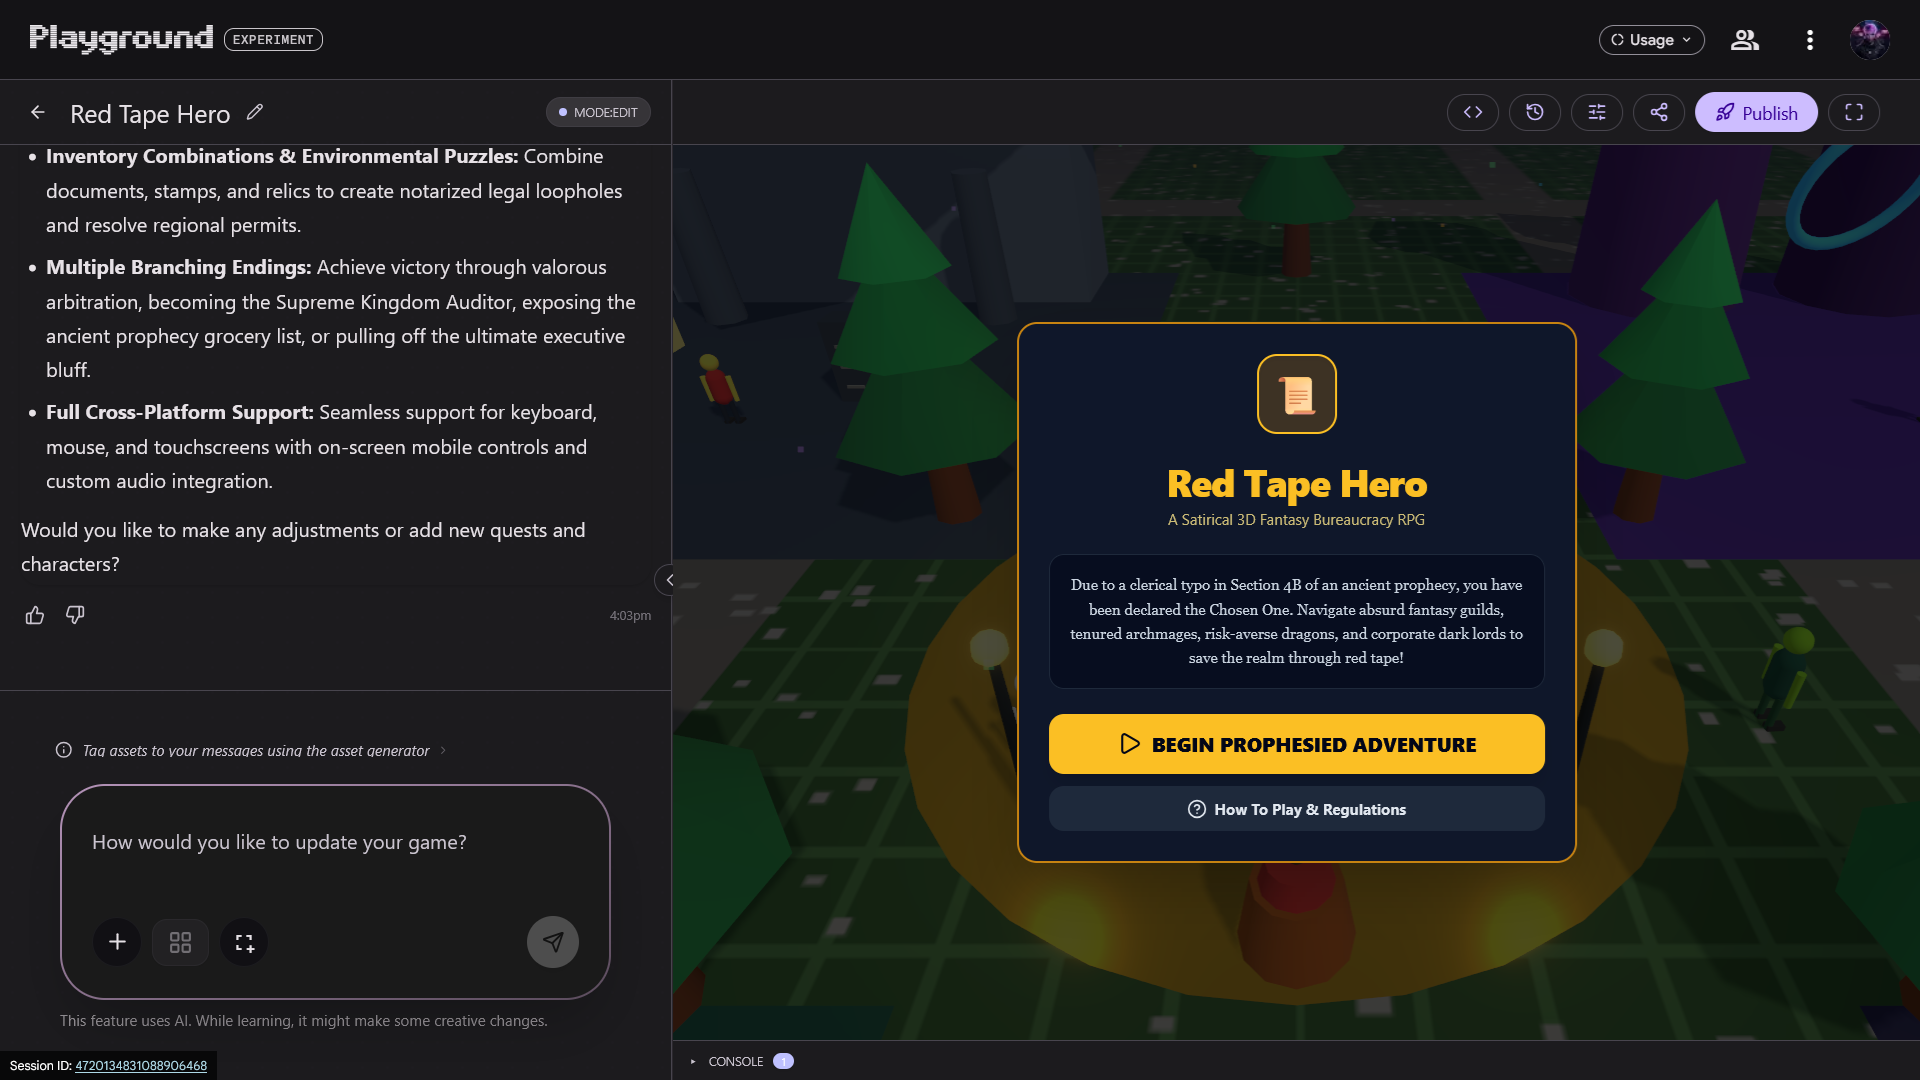The width and height of the screenshot is (1920, 1080).
Task: Click 'Multiple Branching Endings:' heading text
Action: [x=179, y=267]
